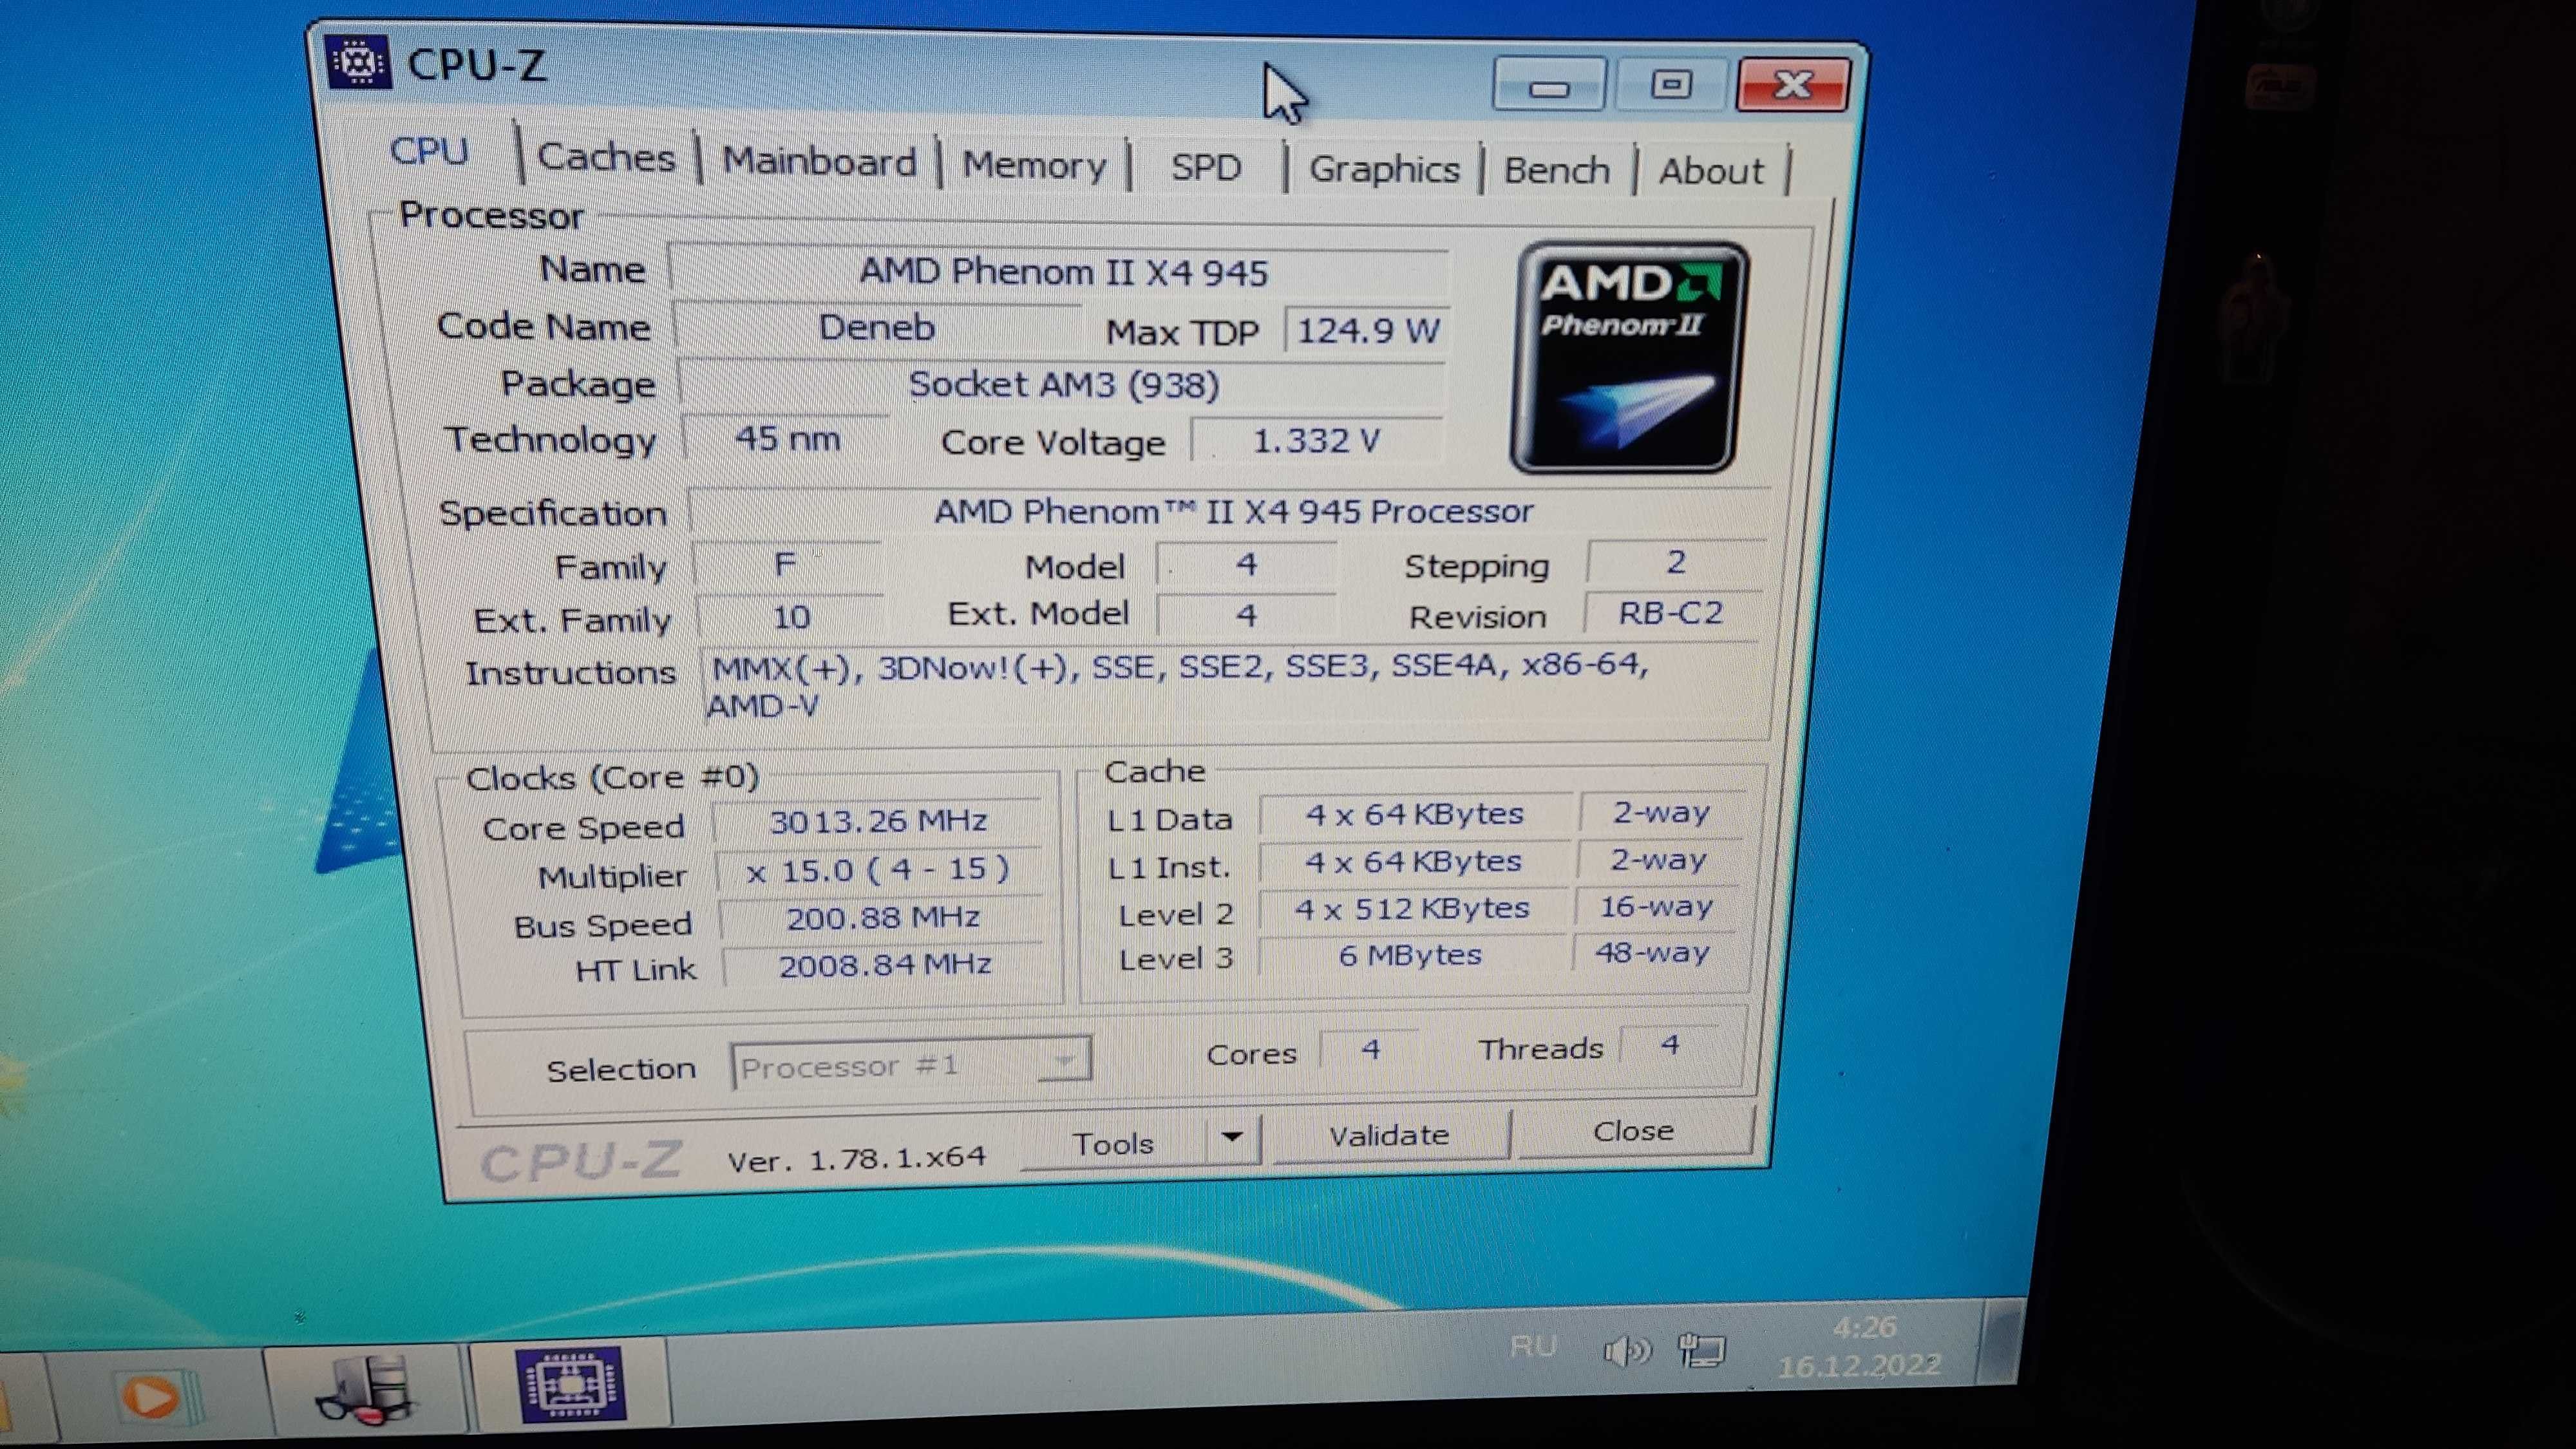Click the Max TDP value 124.9 W
2576x1449 pixels.
1368,330
